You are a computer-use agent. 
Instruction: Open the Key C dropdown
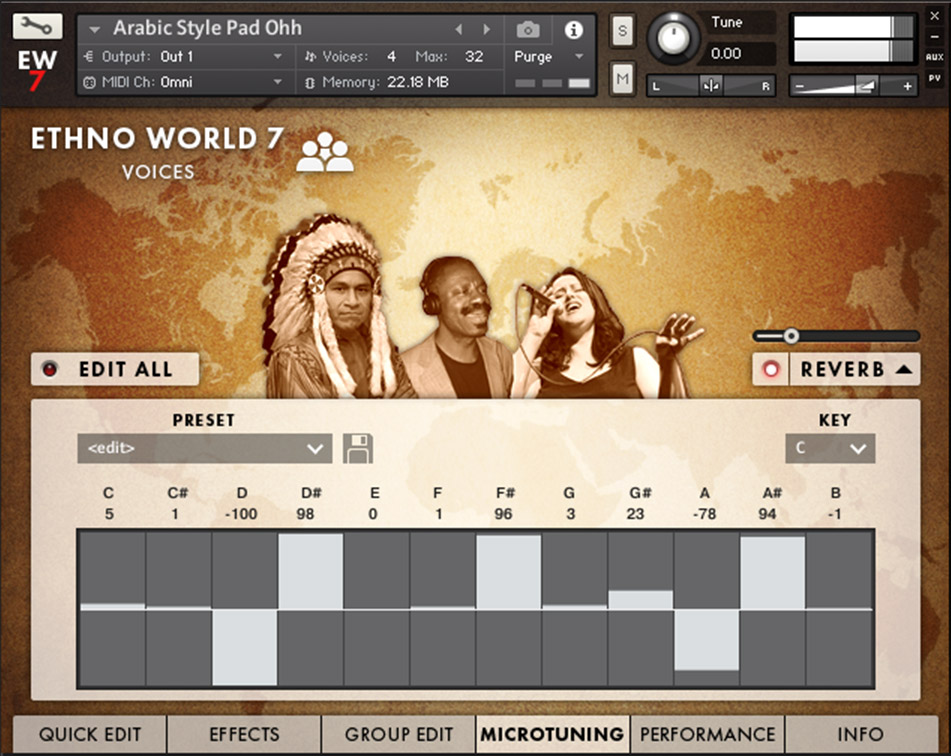[830, 448]
